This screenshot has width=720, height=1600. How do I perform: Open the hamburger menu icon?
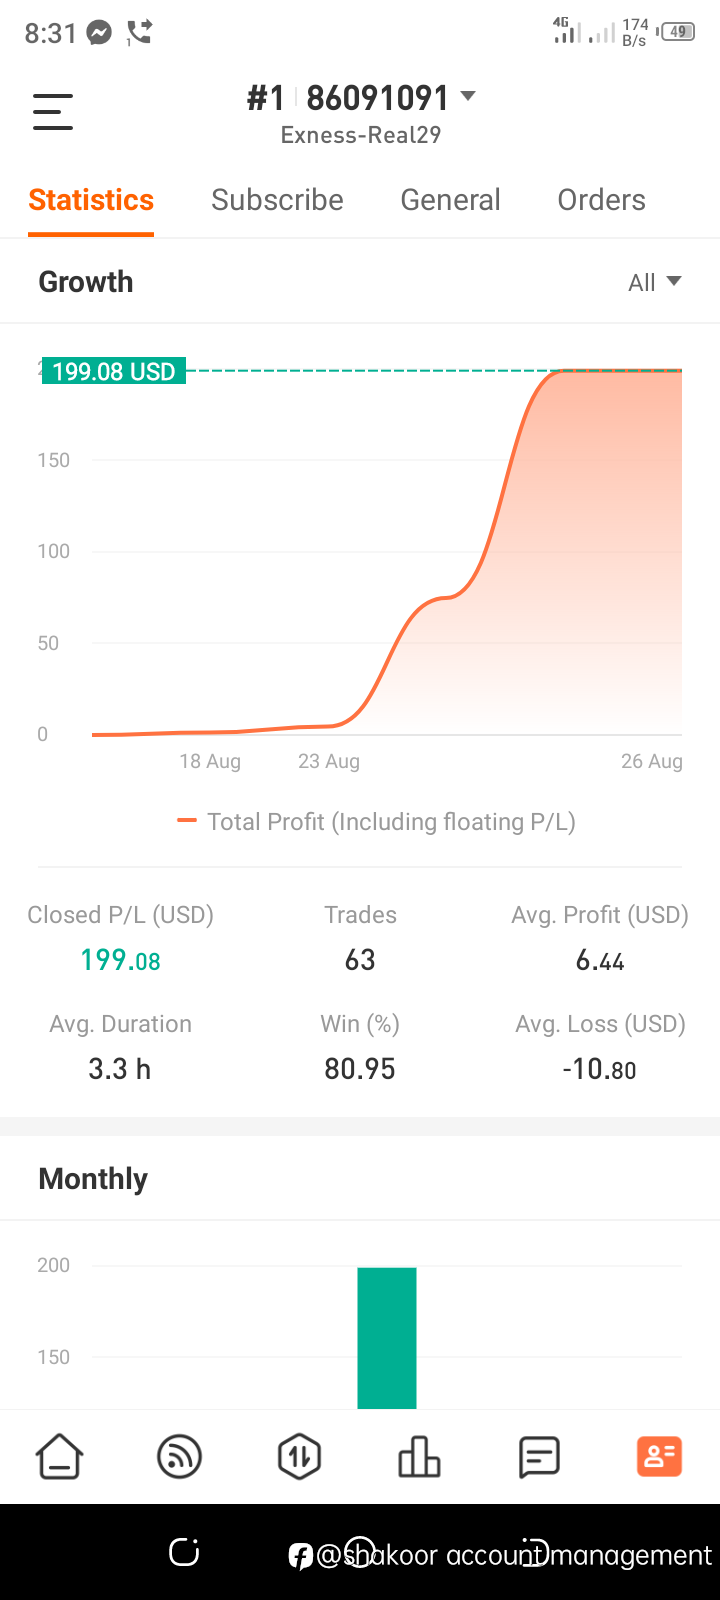53,111
